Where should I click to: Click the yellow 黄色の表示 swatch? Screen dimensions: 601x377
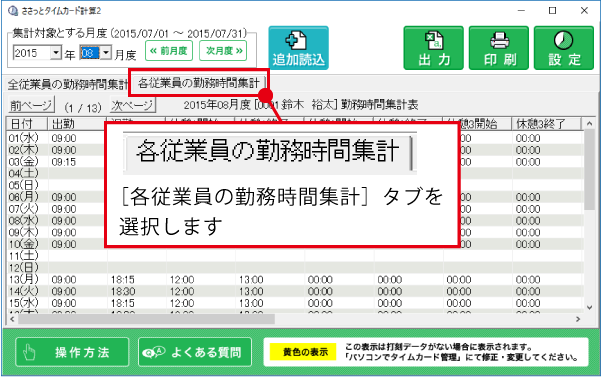pos(303,352)
